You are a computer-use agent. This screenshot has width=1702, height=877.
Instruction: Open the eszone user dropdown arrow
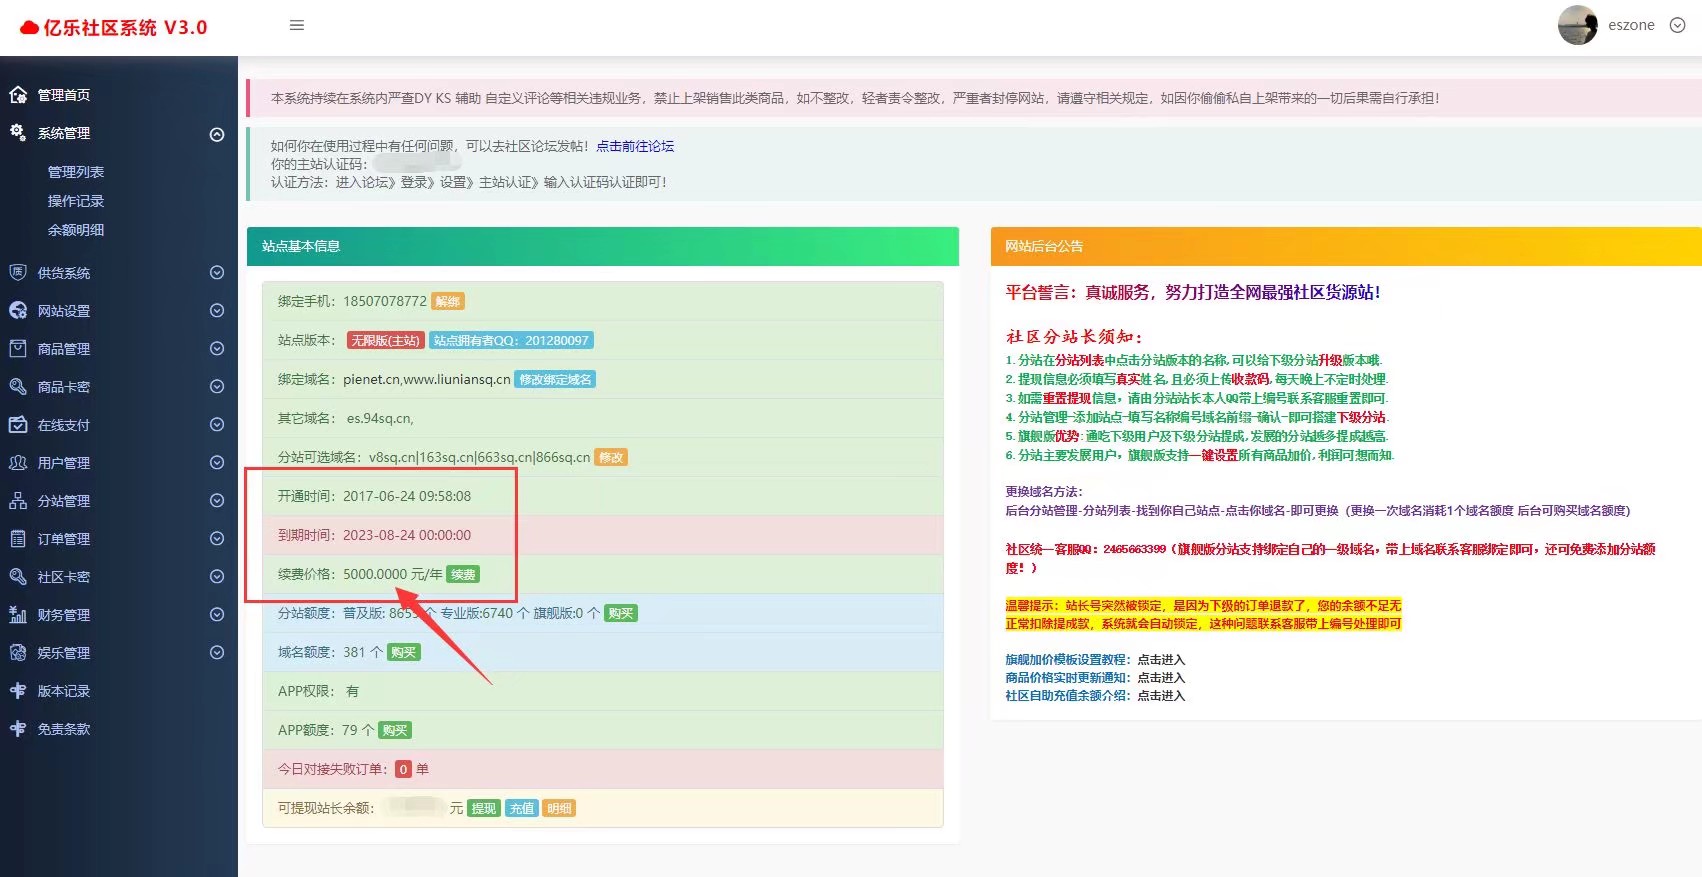(1677, 26)
